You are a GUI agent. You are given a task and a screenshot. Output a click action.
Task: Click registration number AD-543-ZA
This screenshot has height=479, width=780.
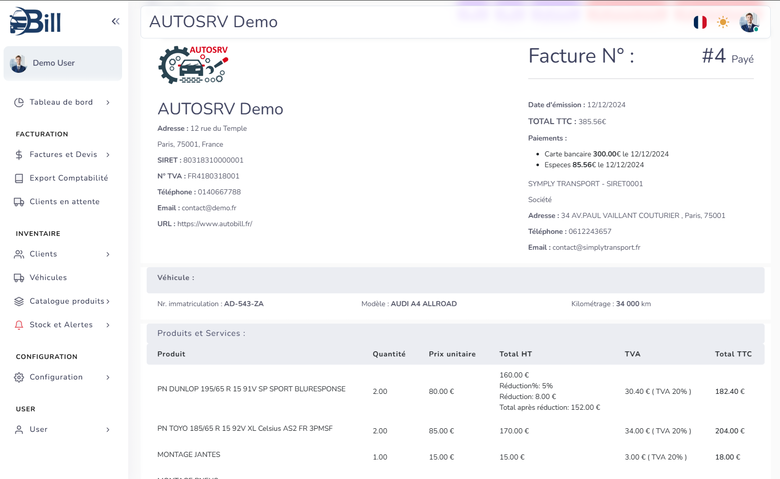click(x=244, y=303)
